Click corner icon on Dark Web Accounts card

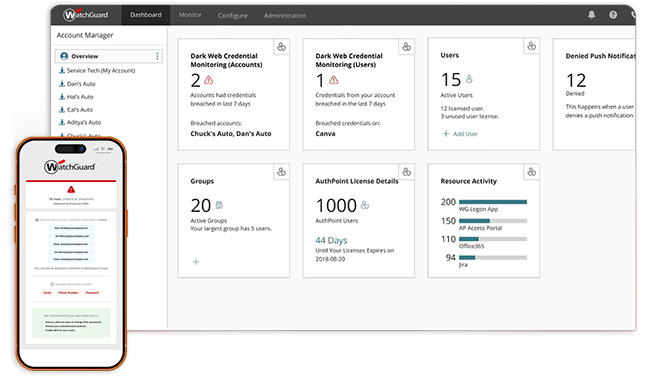coord(281,47)
